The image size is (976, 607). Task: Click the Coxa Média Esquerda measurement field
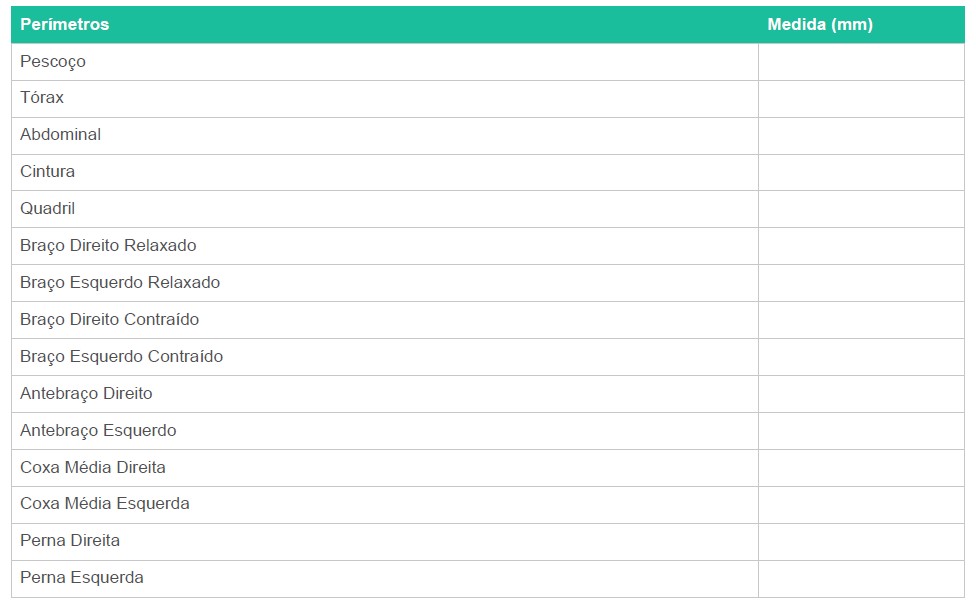click(x=861, y=505)
